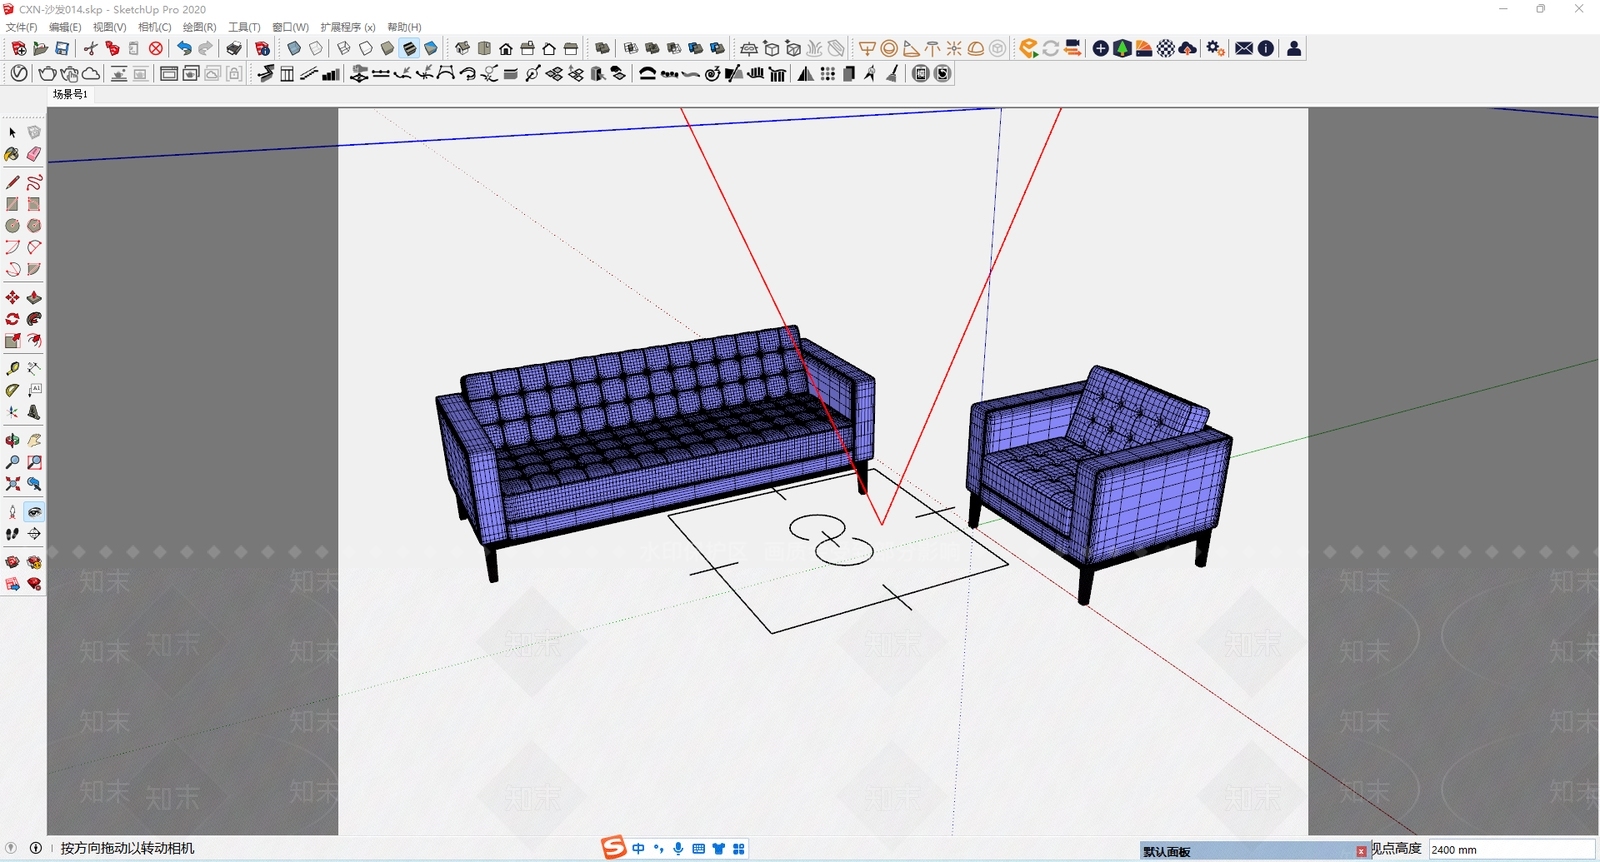
Task: Activate the Walk footprints tool
Action: tap(12, 534)
